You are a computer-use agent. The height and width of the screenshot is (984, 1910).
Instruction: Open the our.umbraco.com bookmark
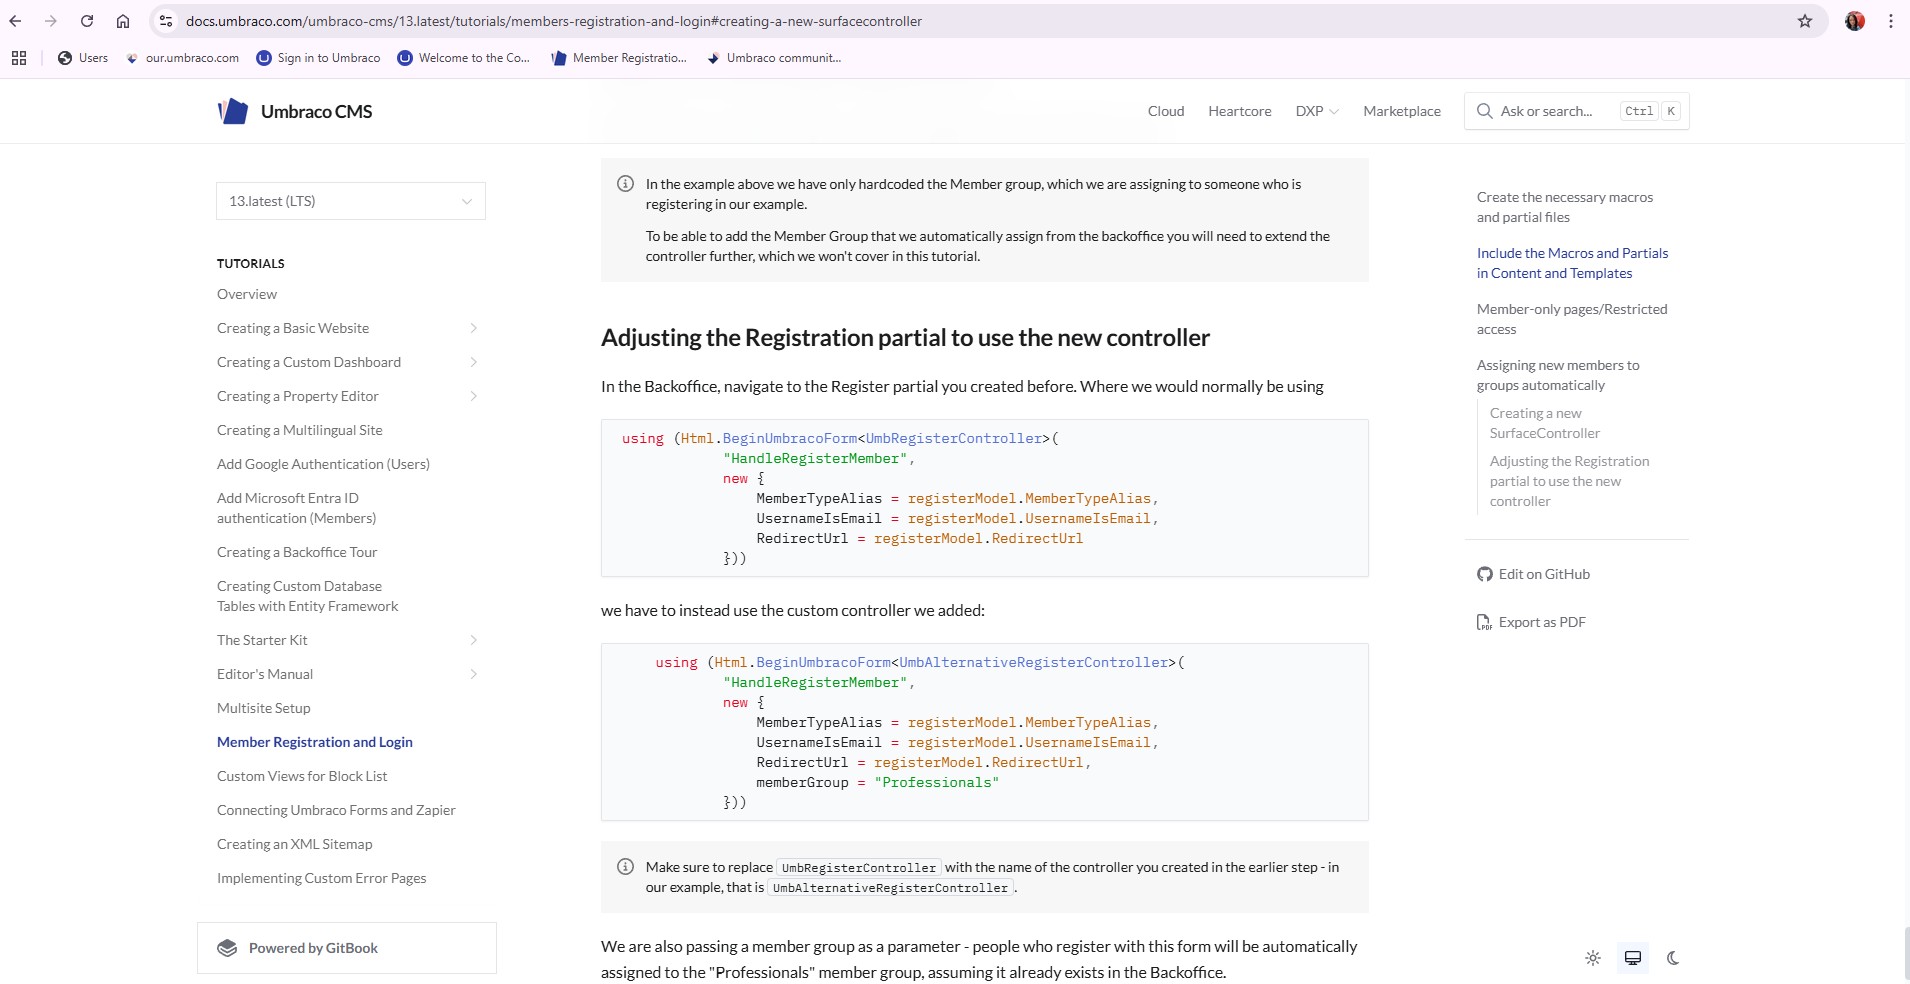[182, 58]
